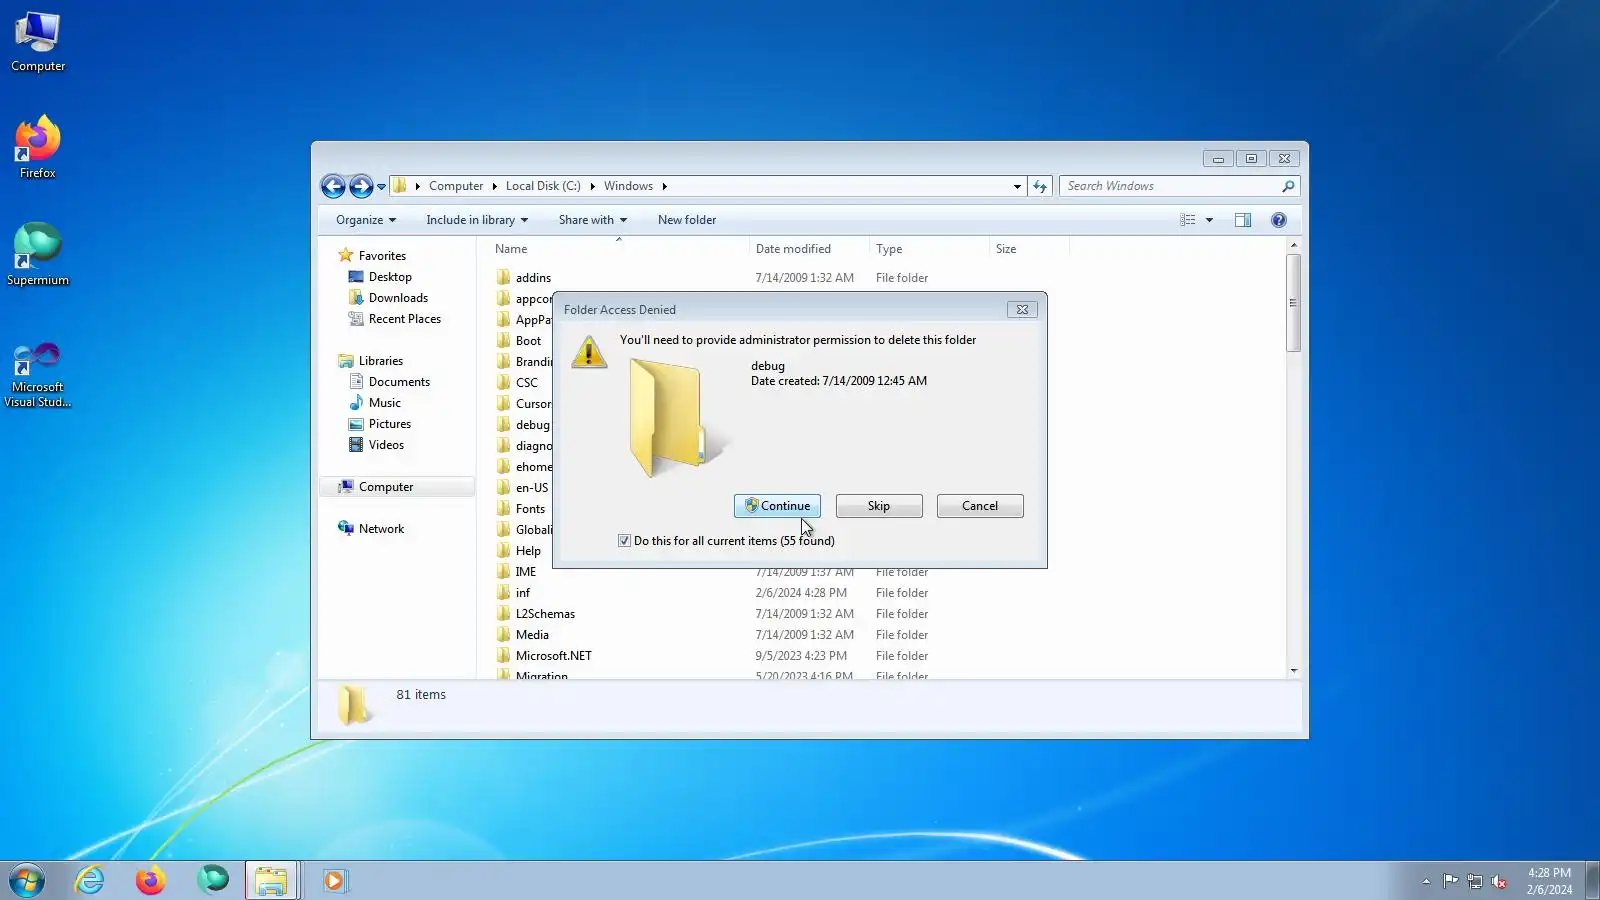Screen dimensions: 1600x900
Task: Click the file list vertical scrollbar
Action: point(1294,302)
